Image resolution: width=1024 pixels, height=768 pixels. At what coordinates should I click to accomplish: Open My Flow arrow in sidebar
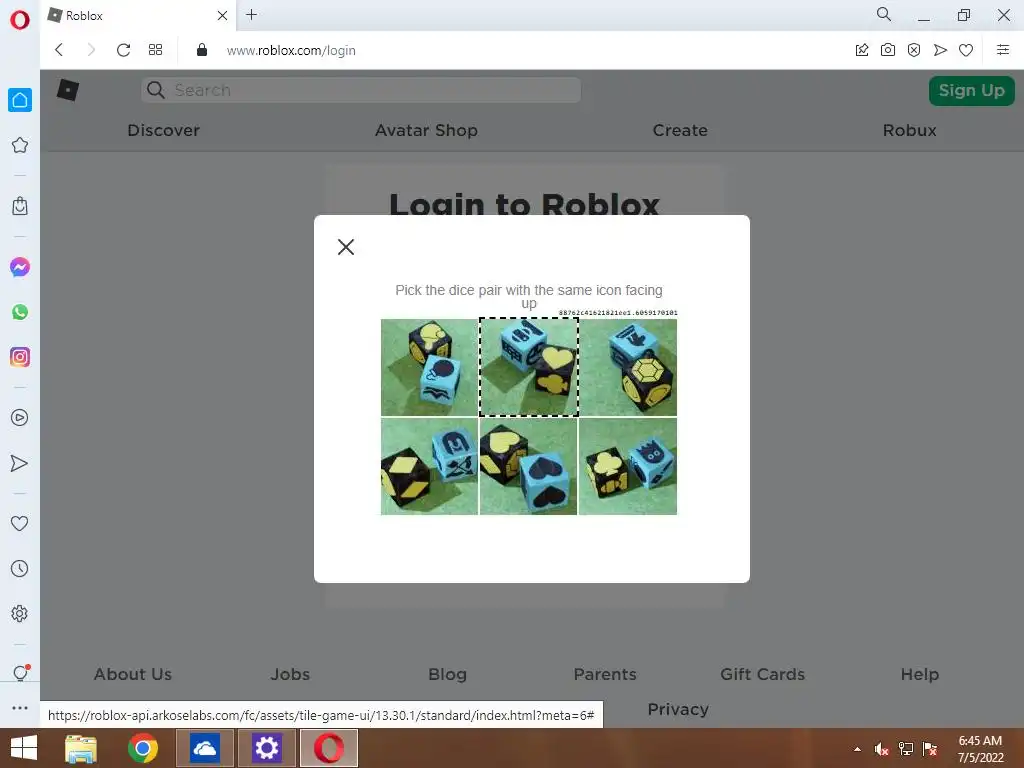pyautogui.click(x=20, y=463)
